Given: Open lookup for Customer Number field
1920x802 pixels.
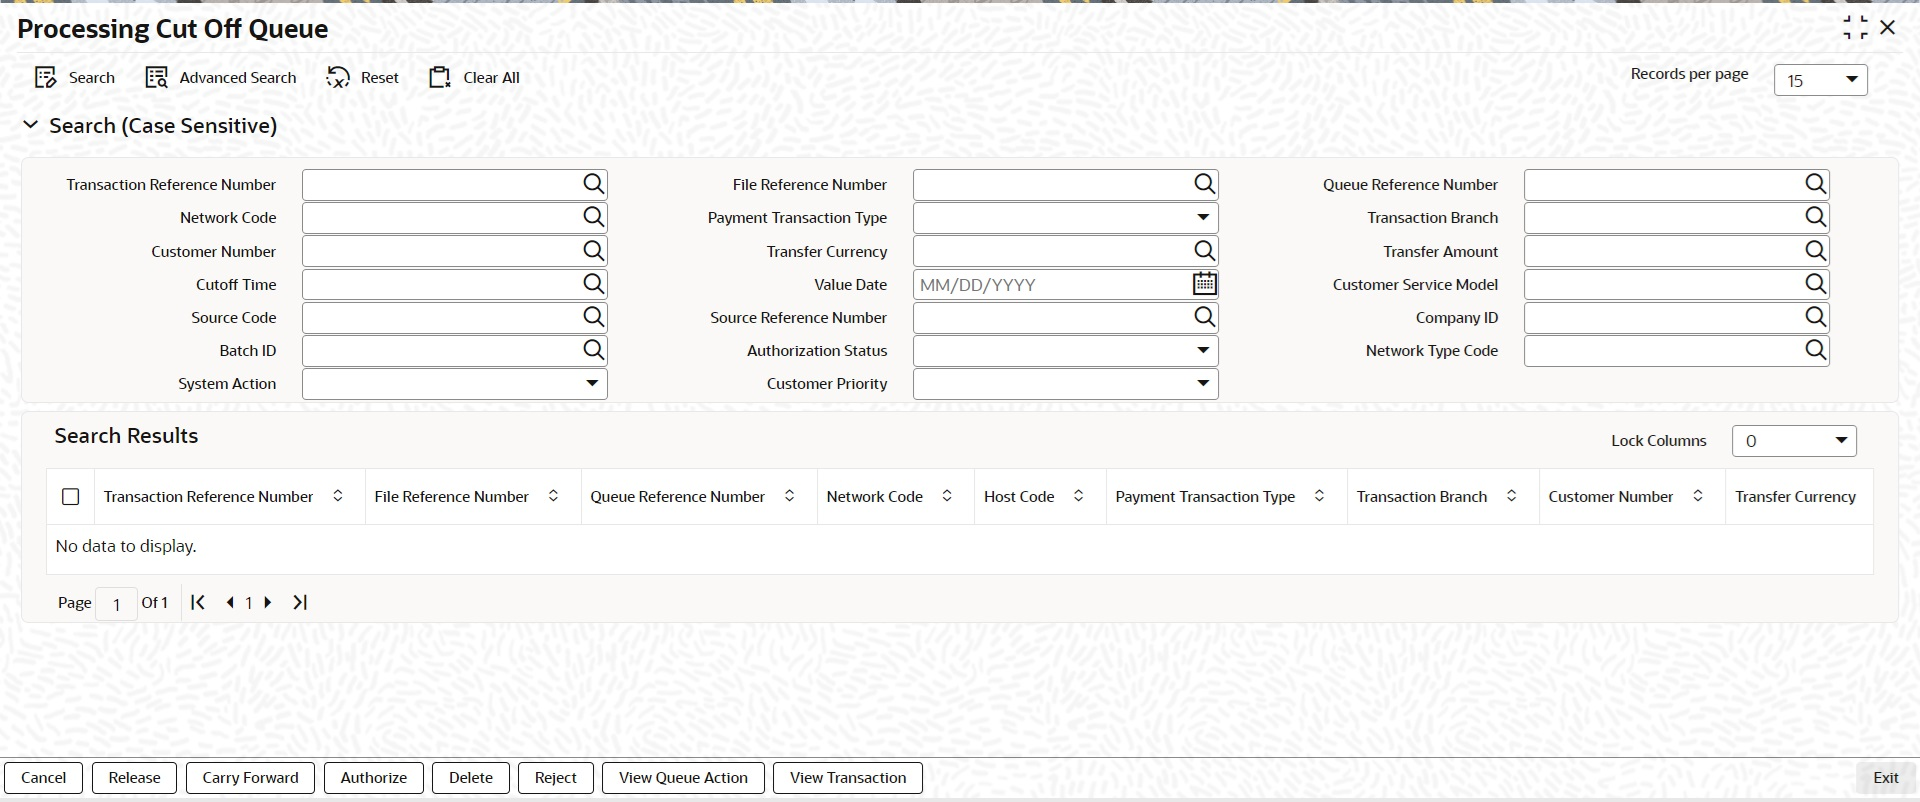Looking at the screenshot, I should pos(593,251).
